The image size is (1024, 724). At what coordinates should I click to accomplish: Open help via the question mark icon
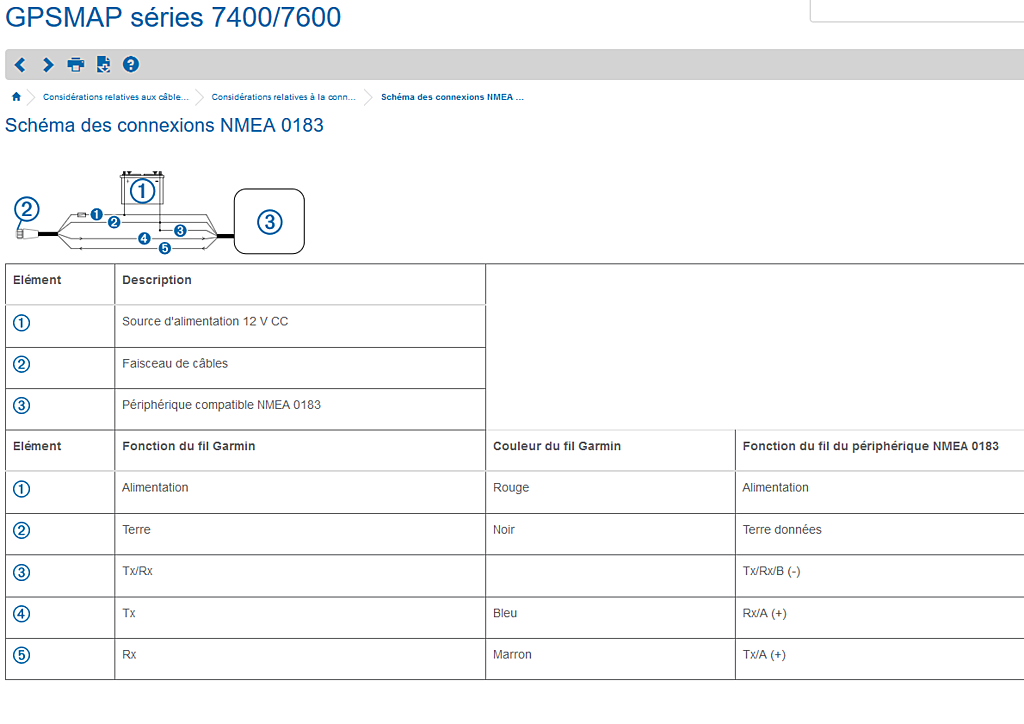(x=131, y=65)
